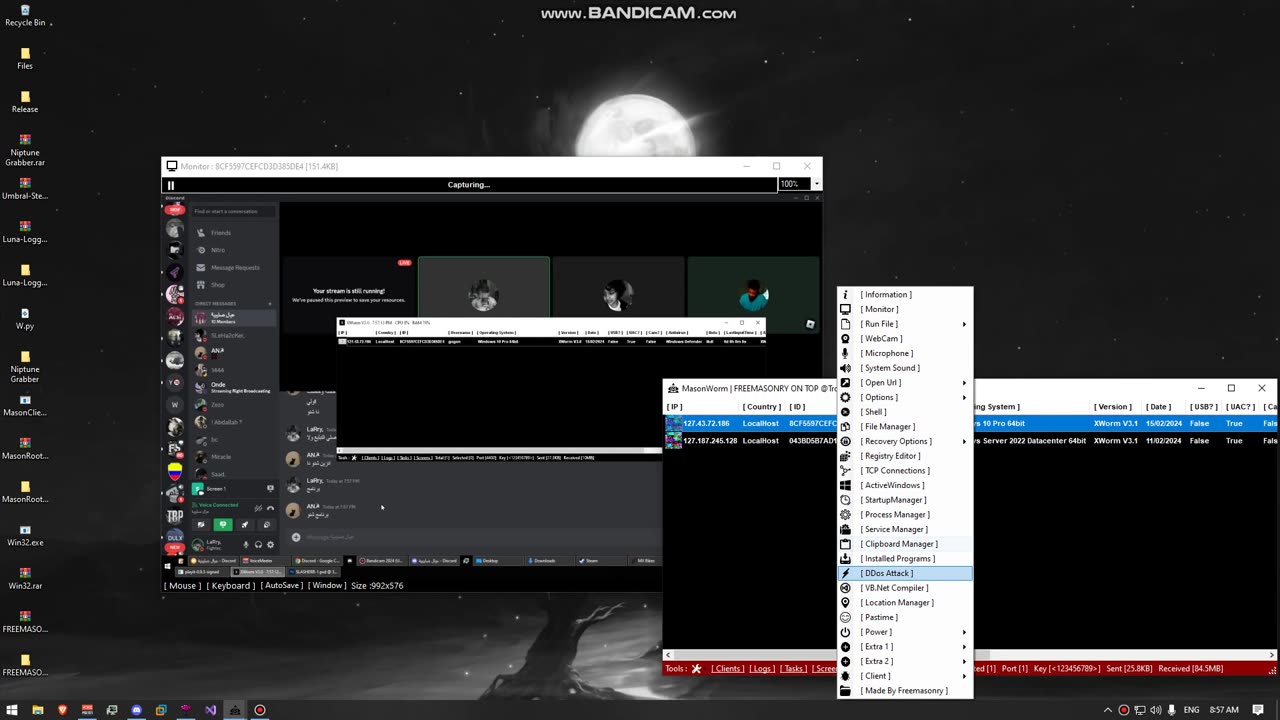This screenshot has height=720, width=1280.
Task: Choose the StartupManager clock icon
Action: [845, 500]
